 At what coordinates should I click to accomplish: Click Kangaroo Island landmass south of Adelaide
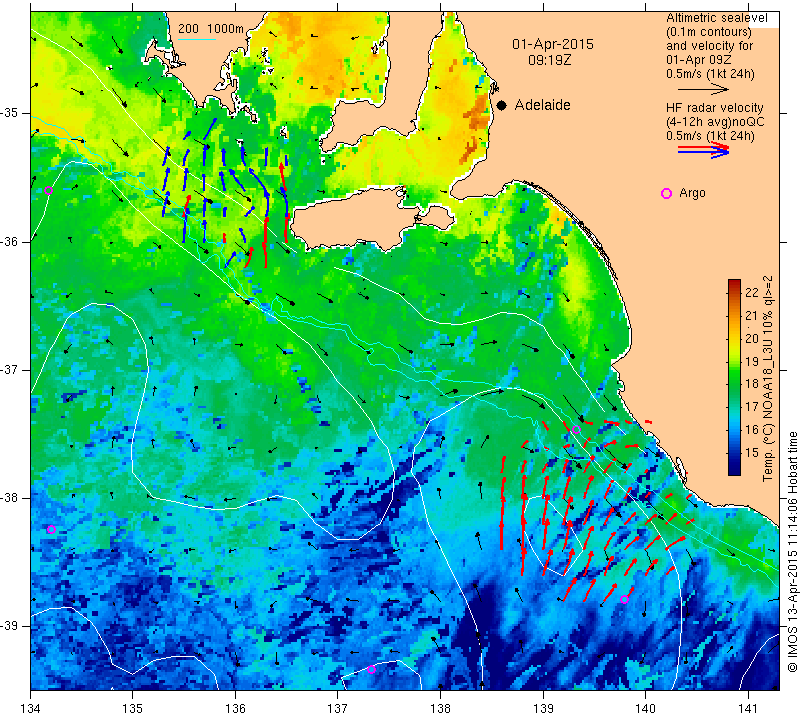[357, 219]
